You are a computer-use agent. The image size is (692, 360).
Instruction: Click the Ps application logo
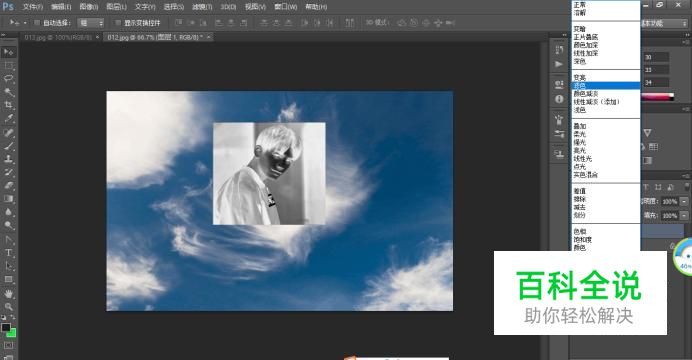coord(8,6)
